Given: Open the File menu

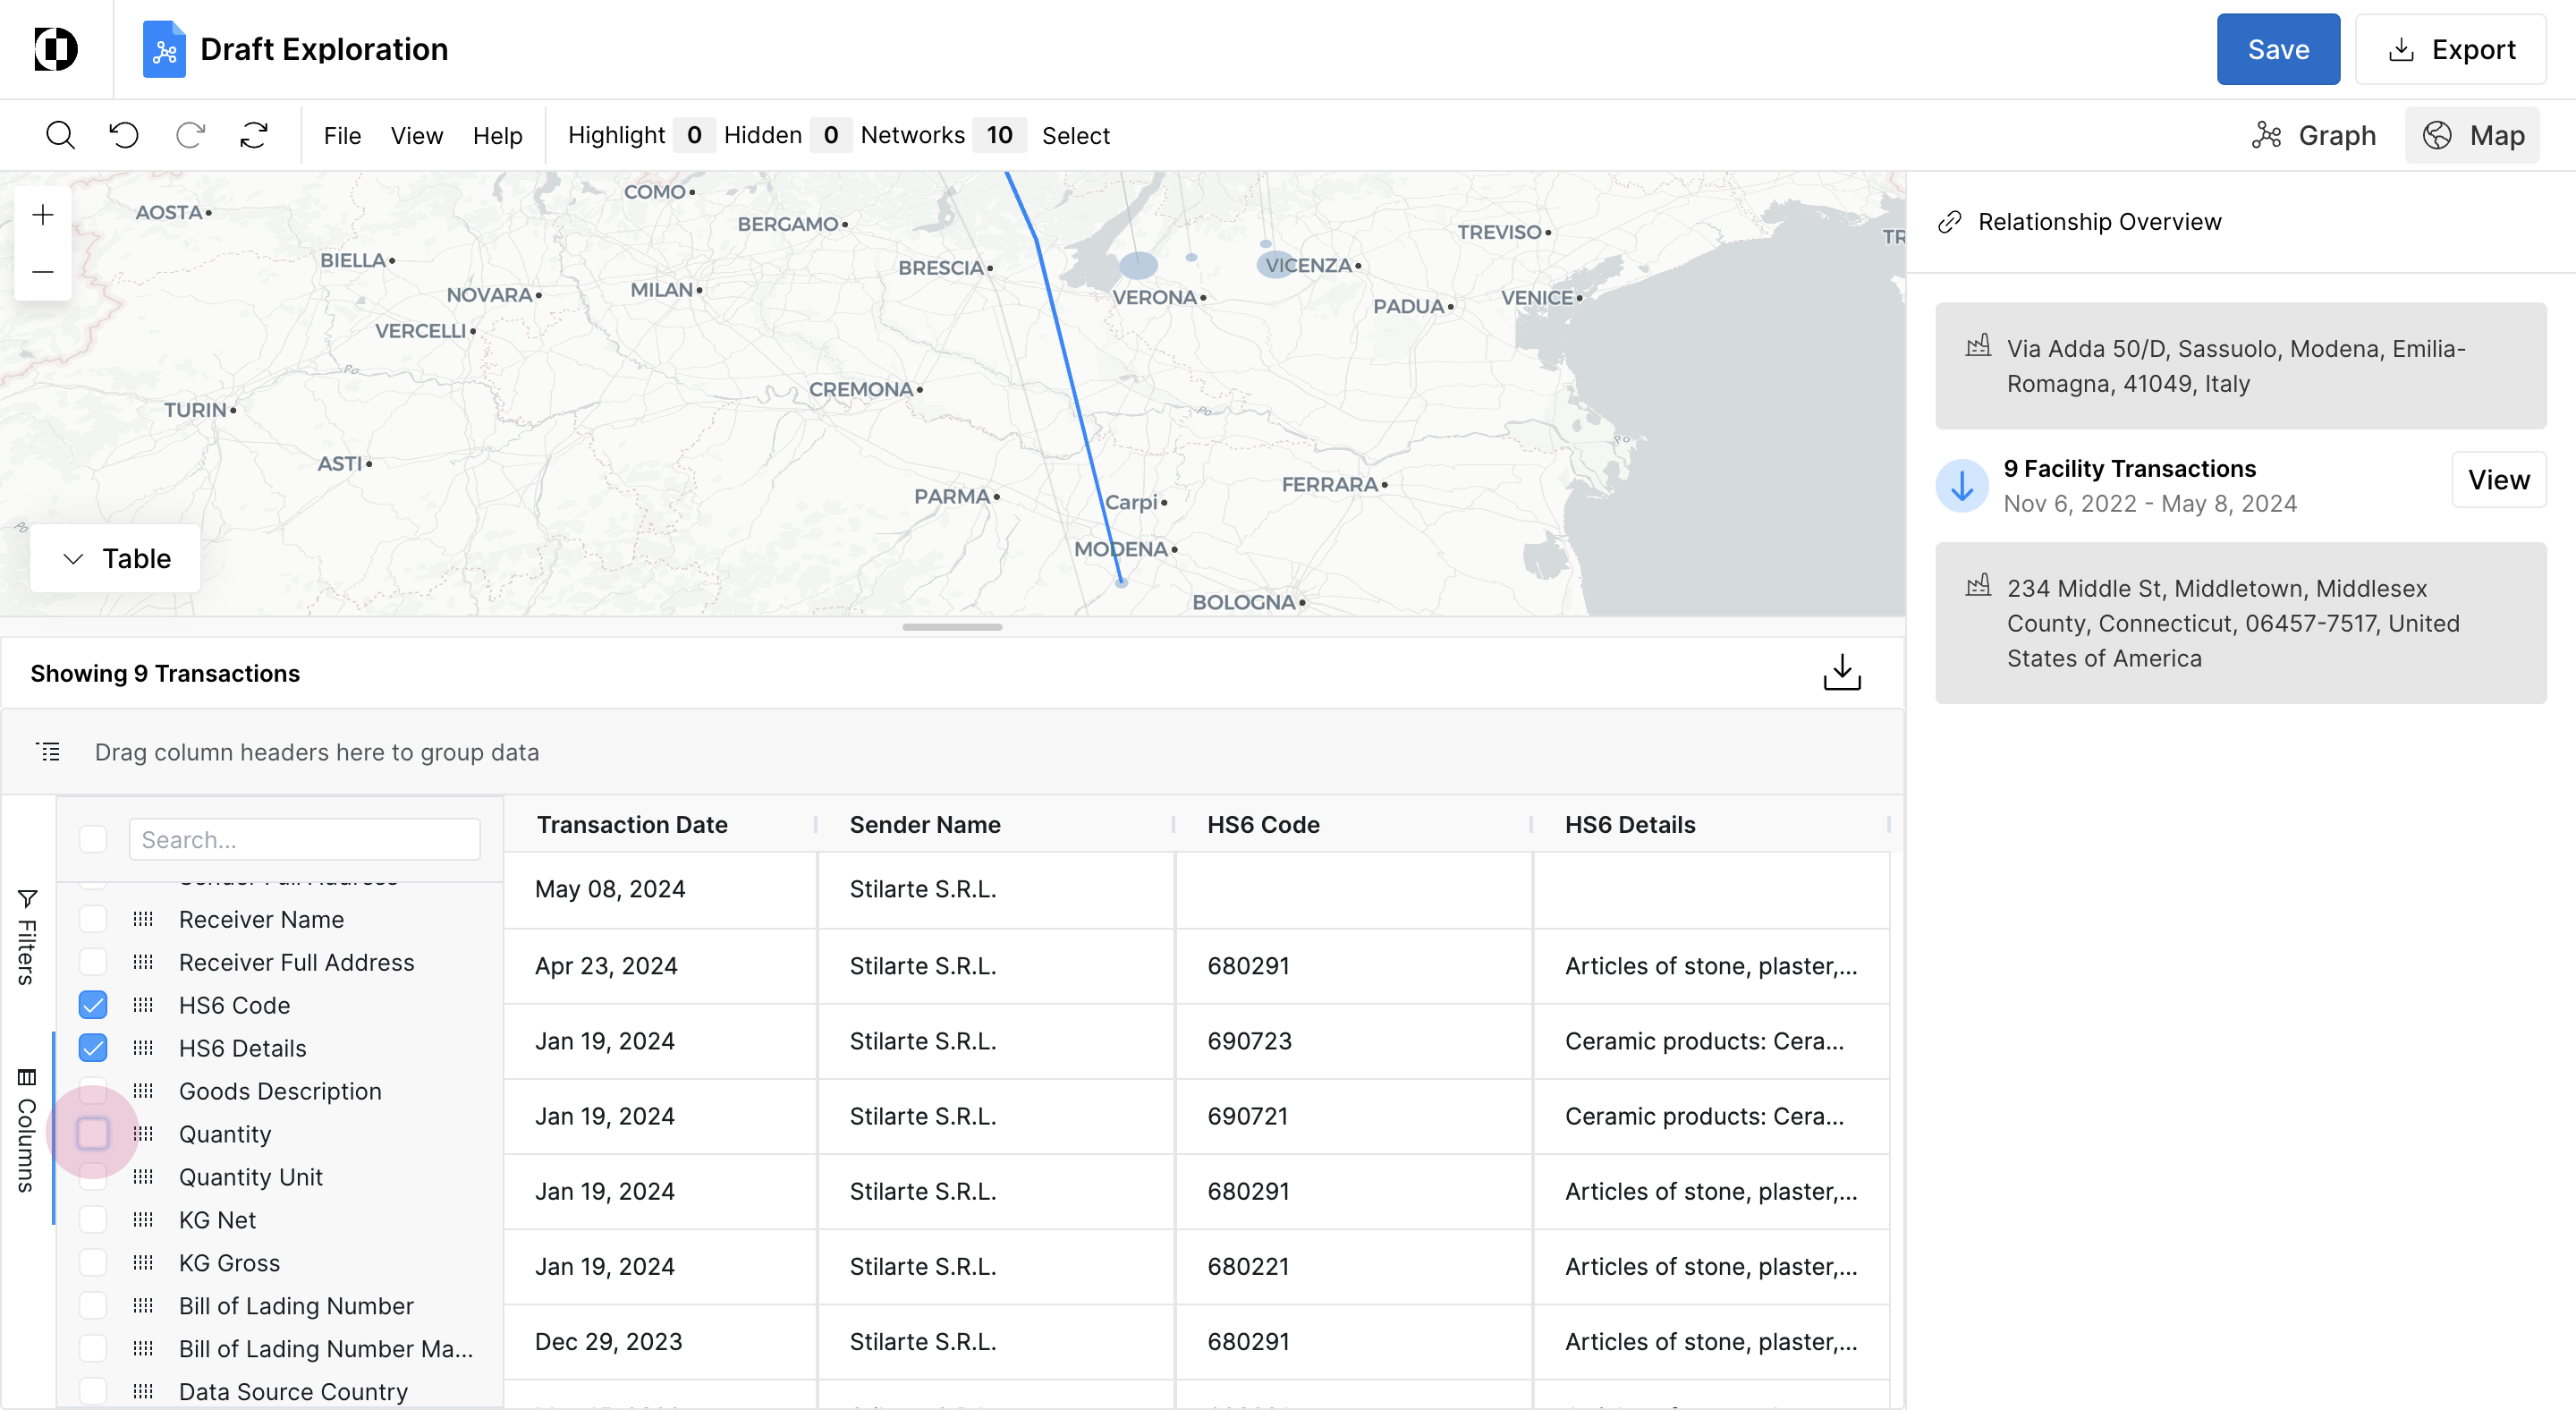Looking at the screenshot, I should (x=342, y=135).
